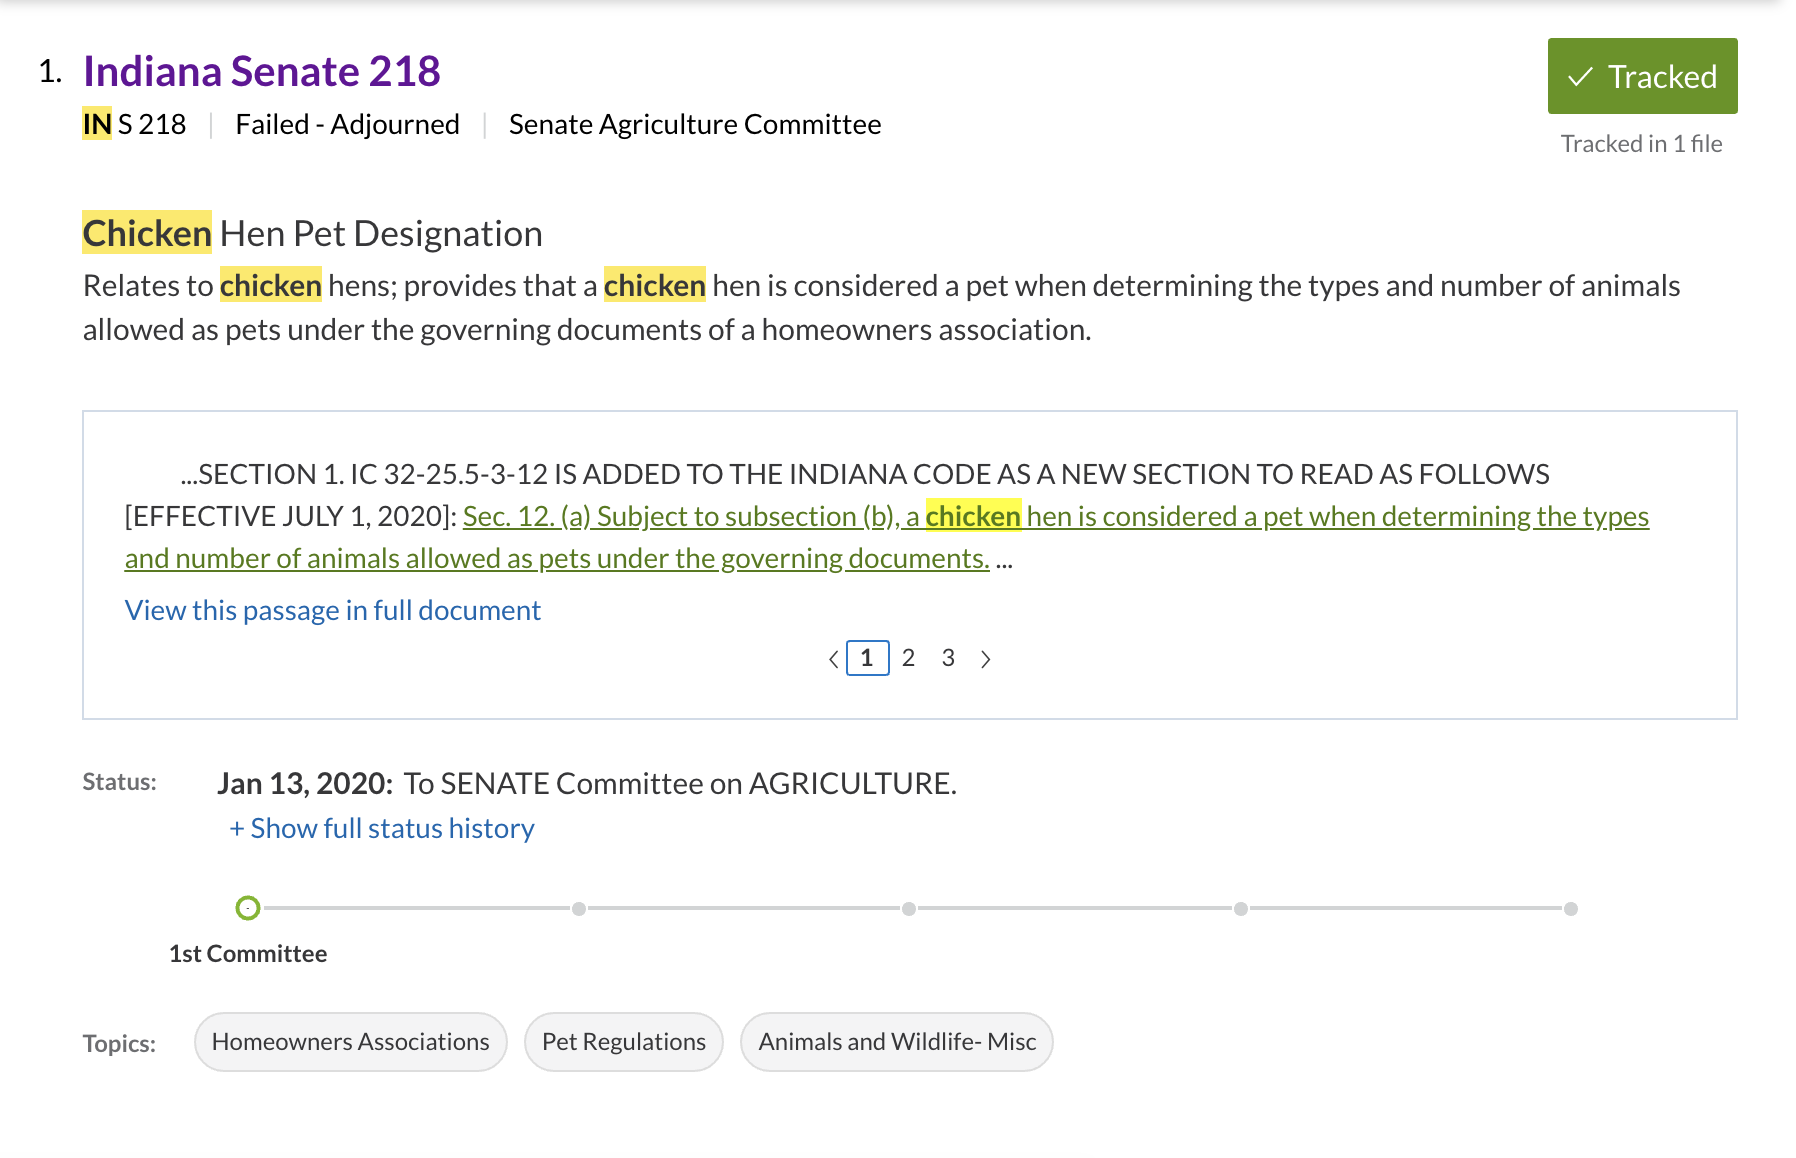The height and width of the screenshot is (1158, 1796).
Task: Go to next passage with right chevron
Action: 986,659
